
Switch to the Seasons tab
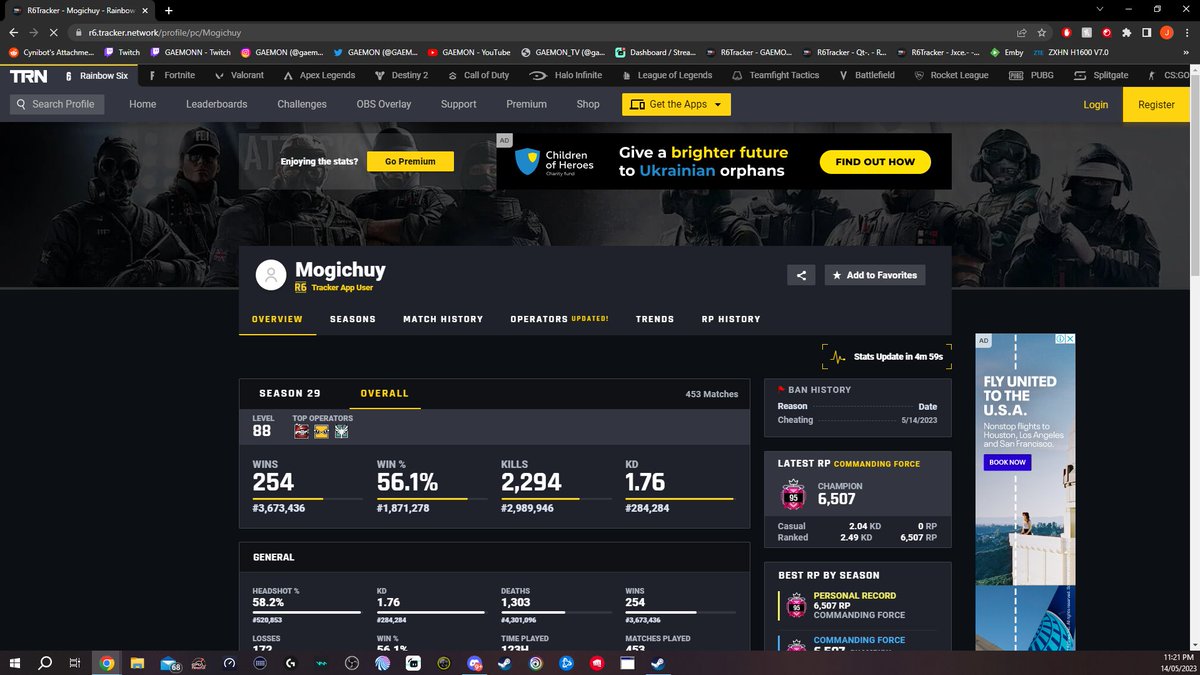(x=353, y=319)
